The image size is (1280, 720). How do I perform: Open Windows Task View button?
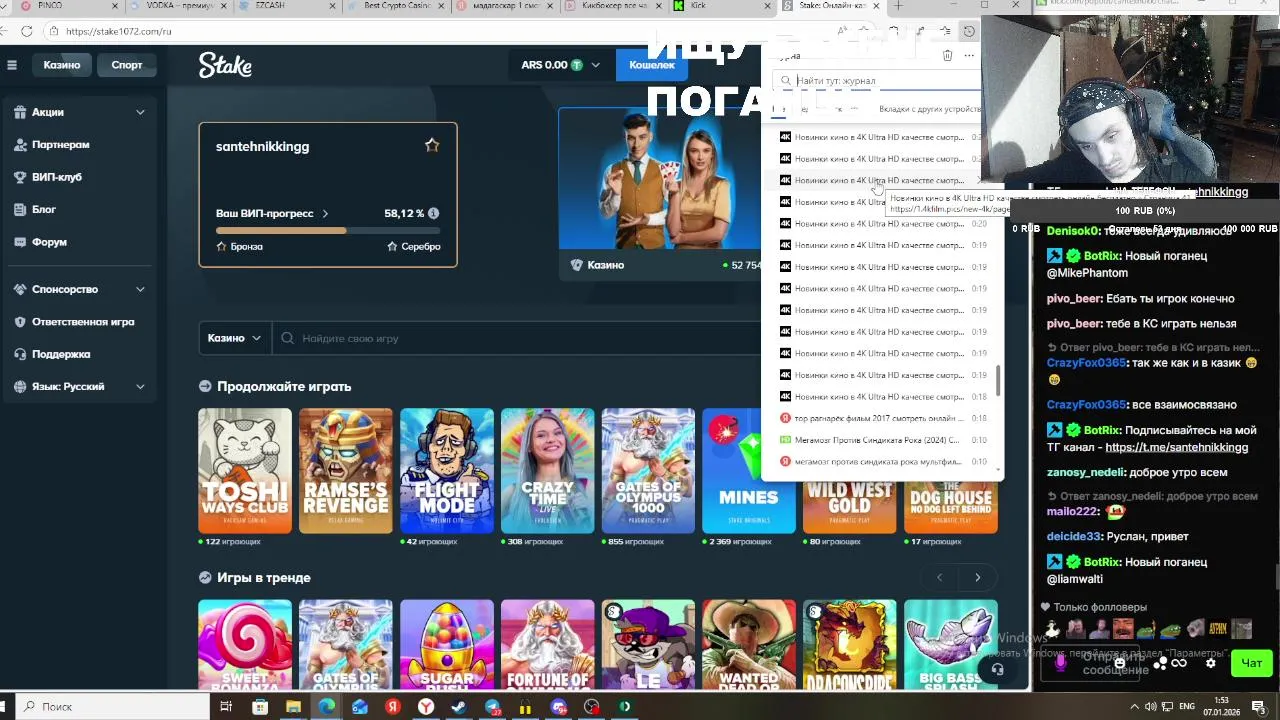pyautogui.click(x=226, y=706)
